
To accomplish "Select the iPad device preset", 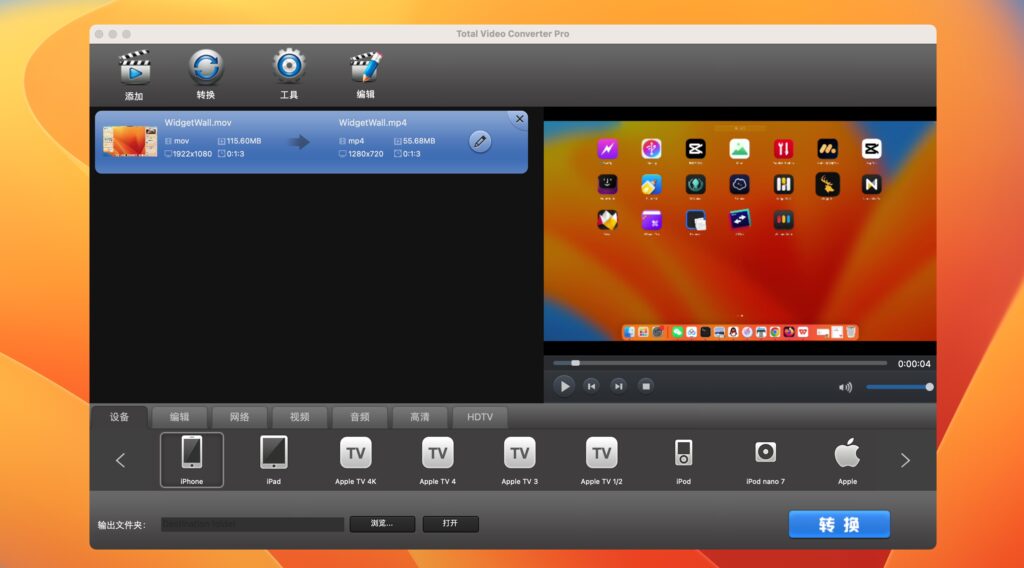I will click(x=274, y=460).
